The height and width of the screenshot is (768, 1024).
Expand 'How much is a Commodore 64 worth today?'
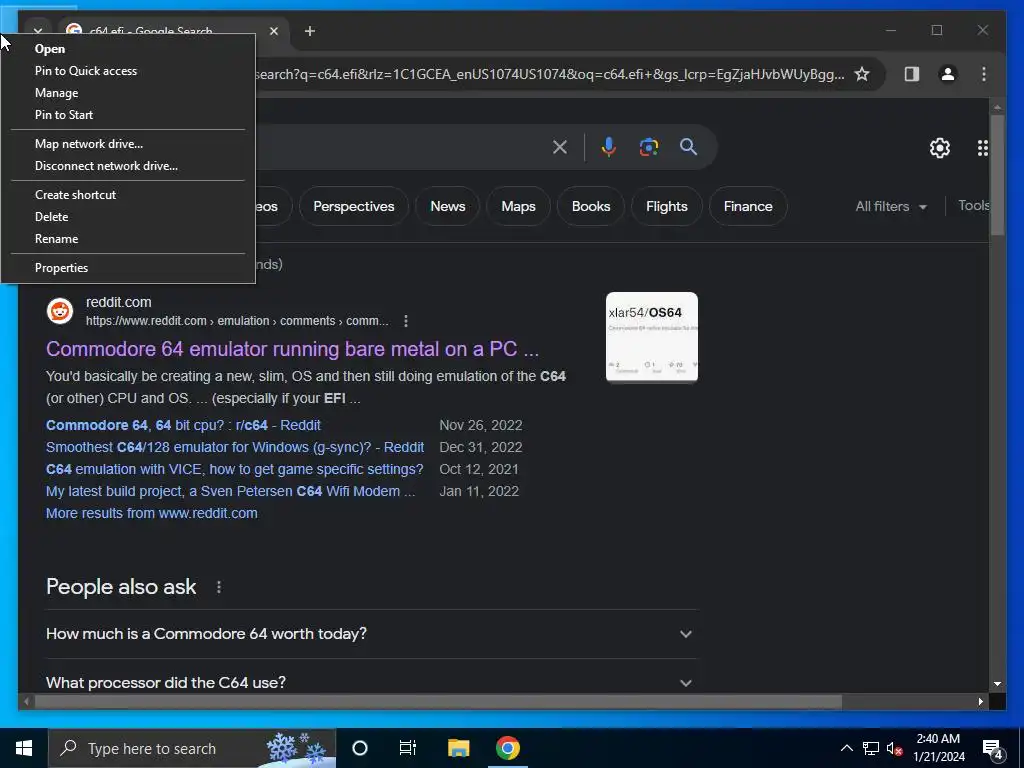pyautogui.click(x=372, y=634)
